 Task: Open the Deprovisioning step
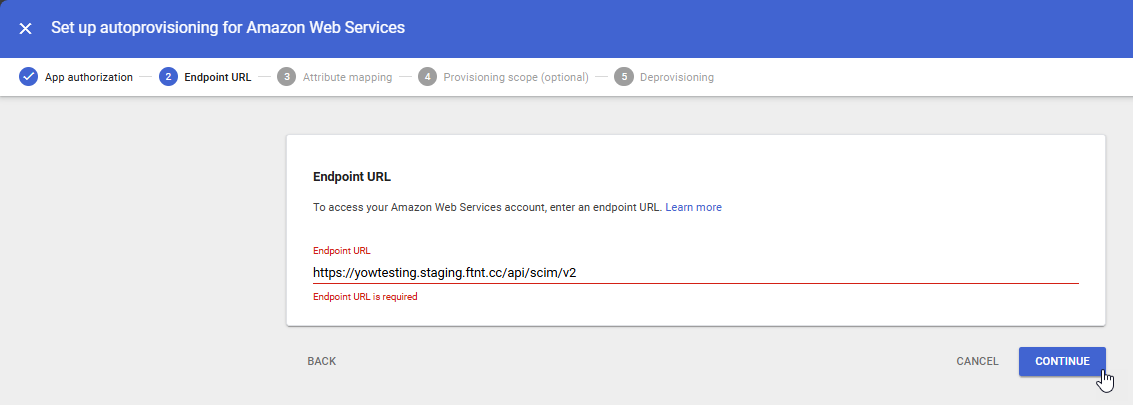(x=677, y=77)
